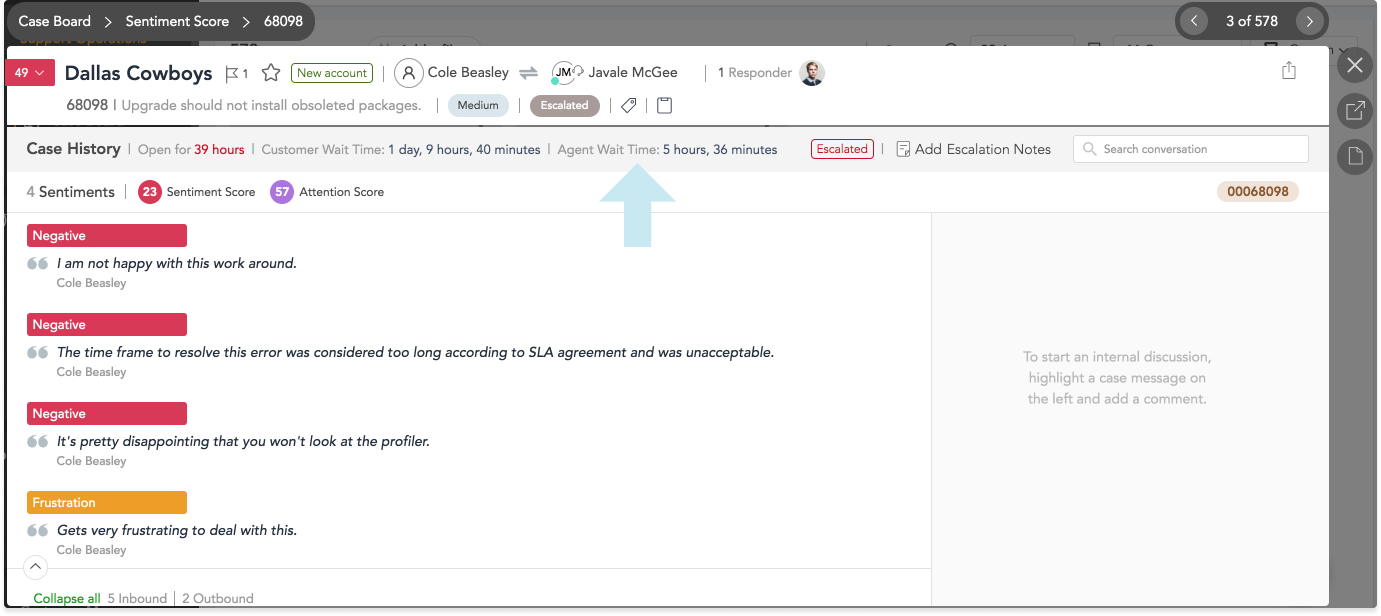Click the Medium priority pill
1381x616 pixels.
pyautogui.click(x=478, y=105)
